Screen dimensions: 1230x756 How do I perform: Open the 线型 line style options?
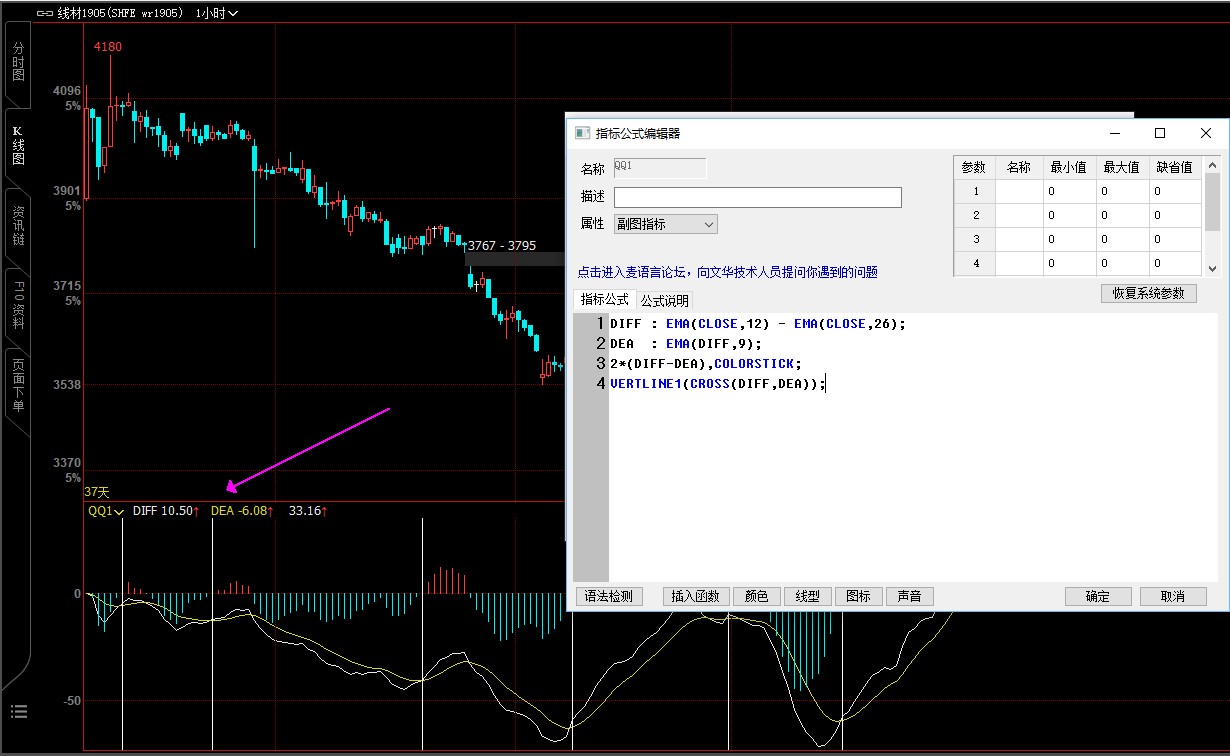pos(807,596)
